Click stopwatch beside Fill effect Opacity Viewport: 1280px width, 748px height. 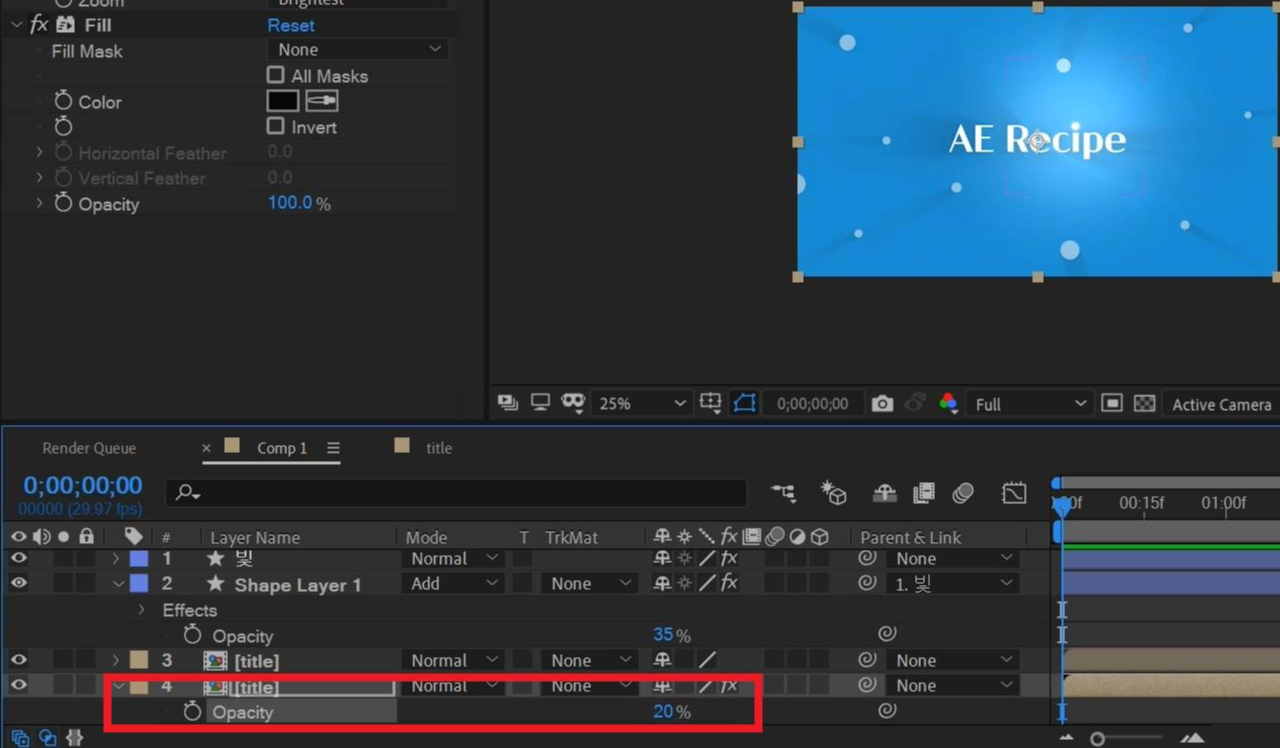click(63, 203)
